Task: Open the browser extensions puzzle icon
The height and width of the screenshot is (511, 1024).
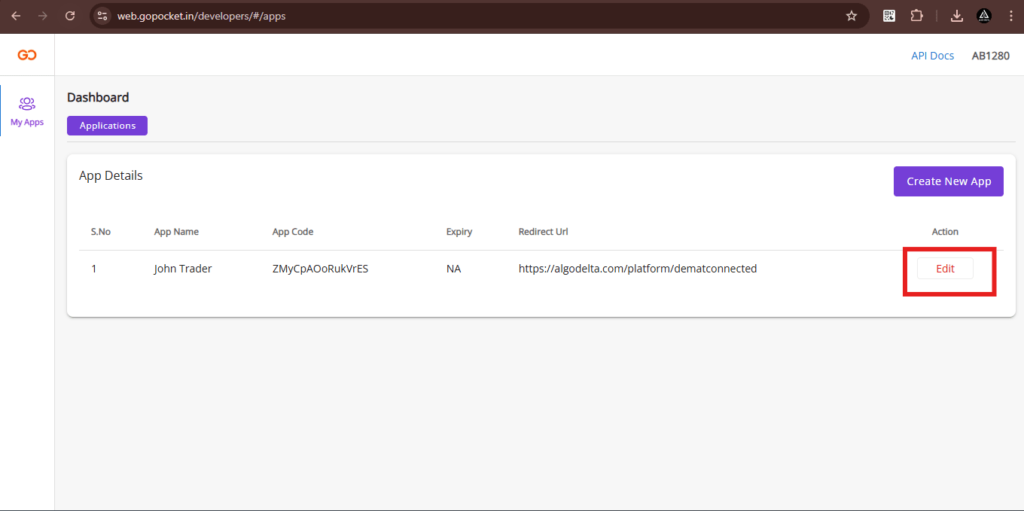Action: tap(916, 16)
